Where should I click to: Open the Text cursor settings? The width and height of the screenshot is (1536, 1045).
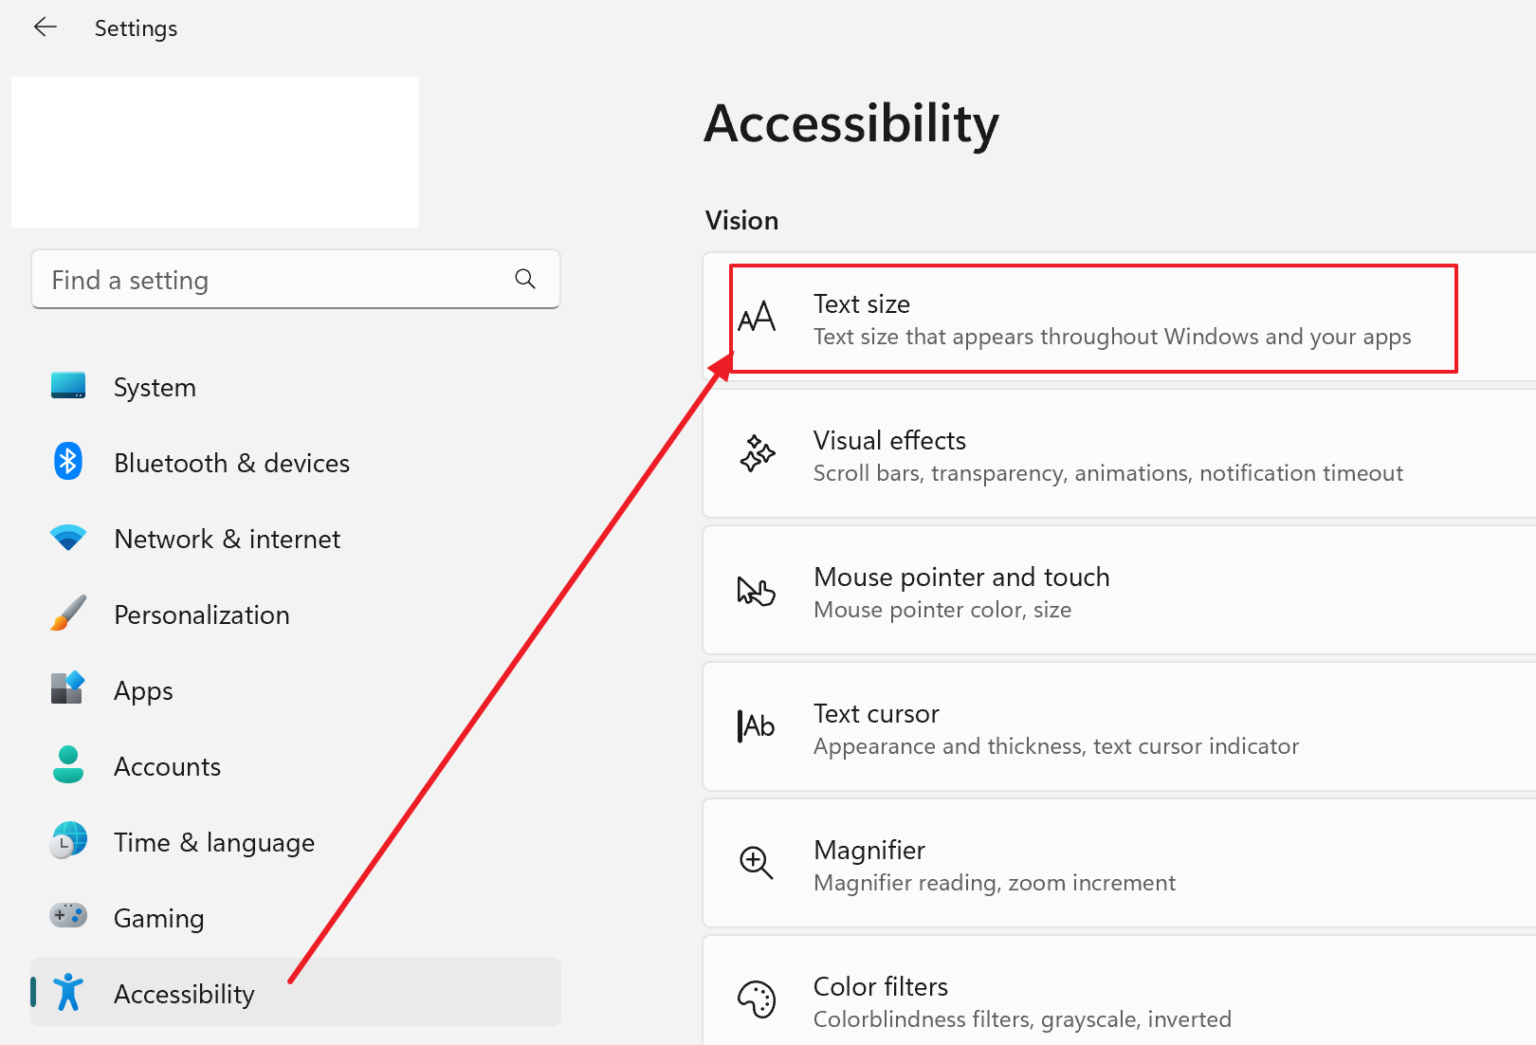pos(1120,727)
